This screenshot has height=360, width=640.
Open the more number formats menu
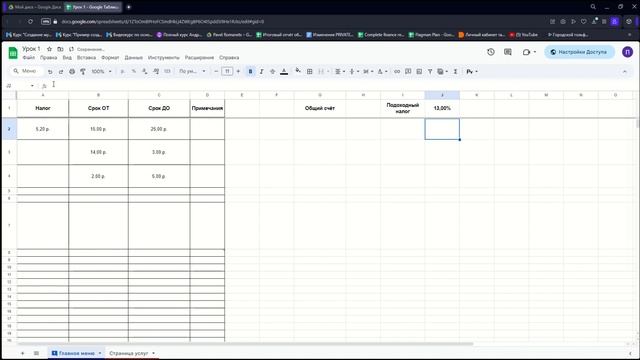tap(167, 71)
